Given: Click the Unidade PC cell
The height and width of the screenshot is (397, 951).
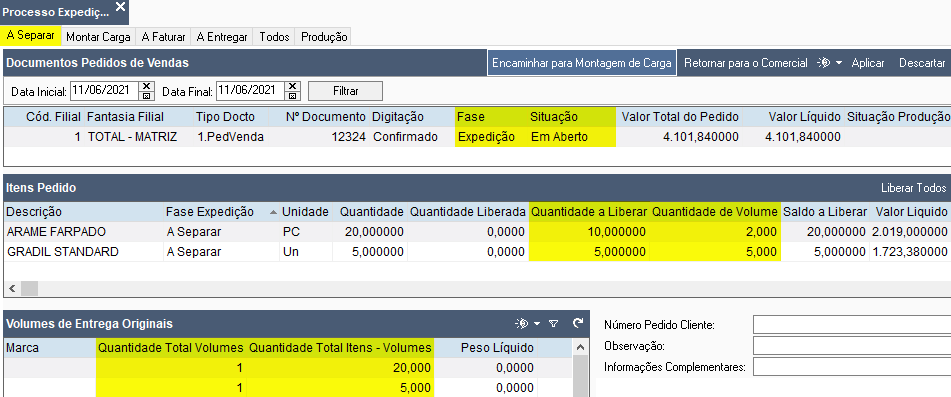Looking at the screenshot, I should (306, 232).
